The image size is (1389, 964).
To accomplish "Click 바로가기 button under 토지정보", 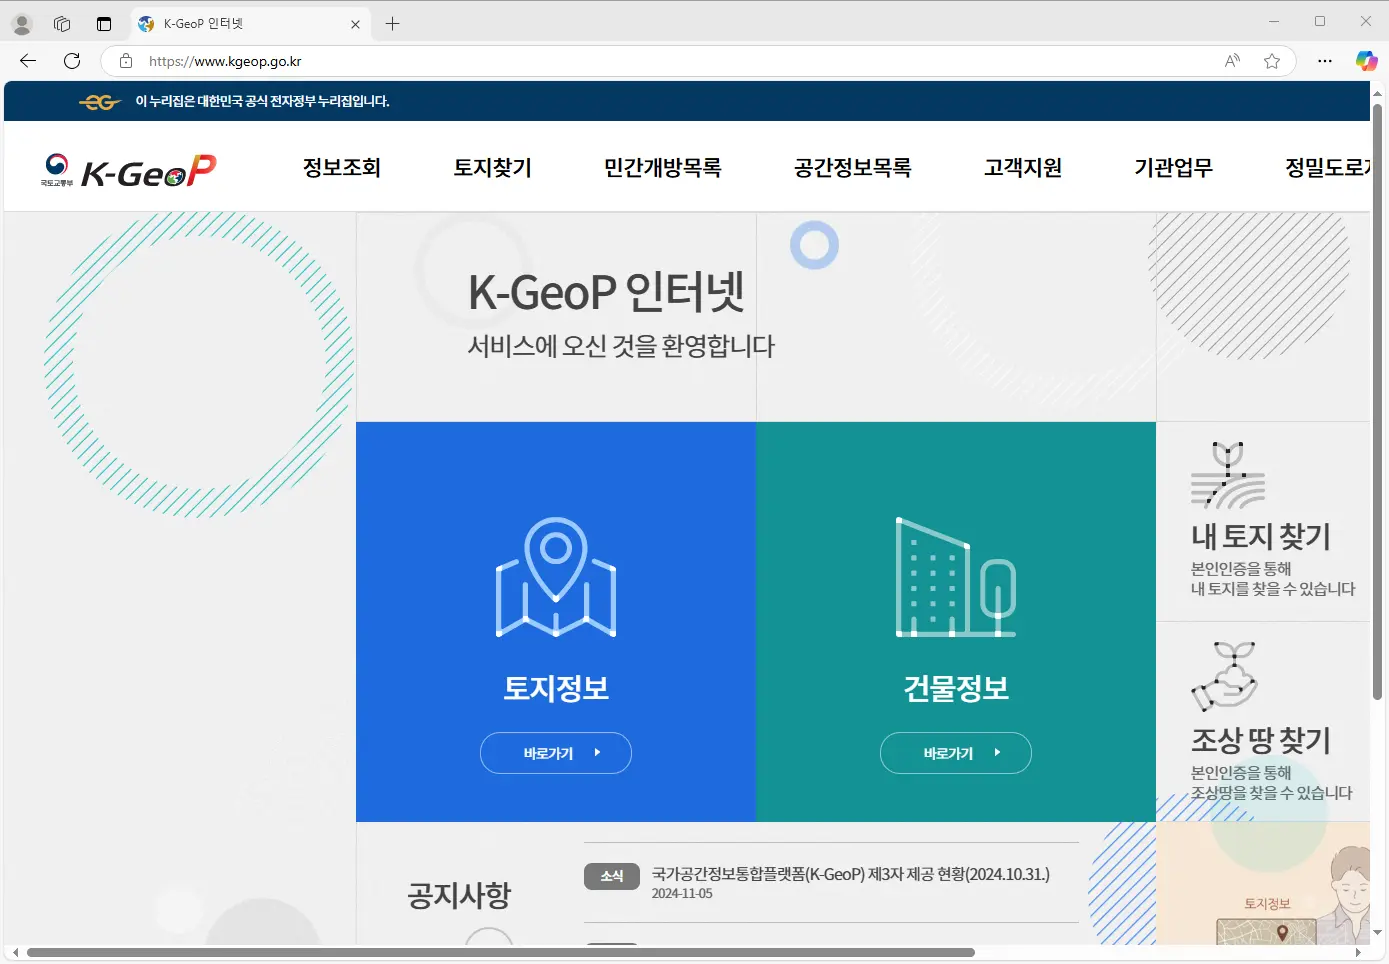I will [556, 753].
